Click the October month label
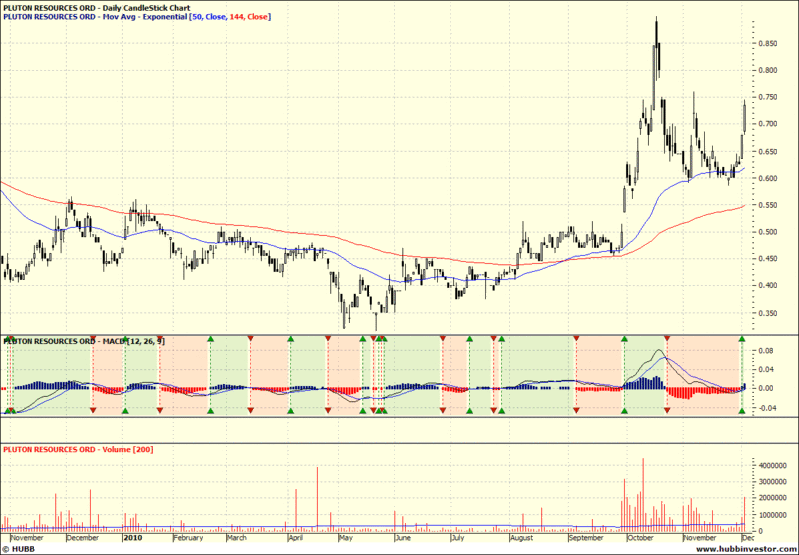Image resolution: width=799 pixels, height=555 pixels. tap(641, 538)
